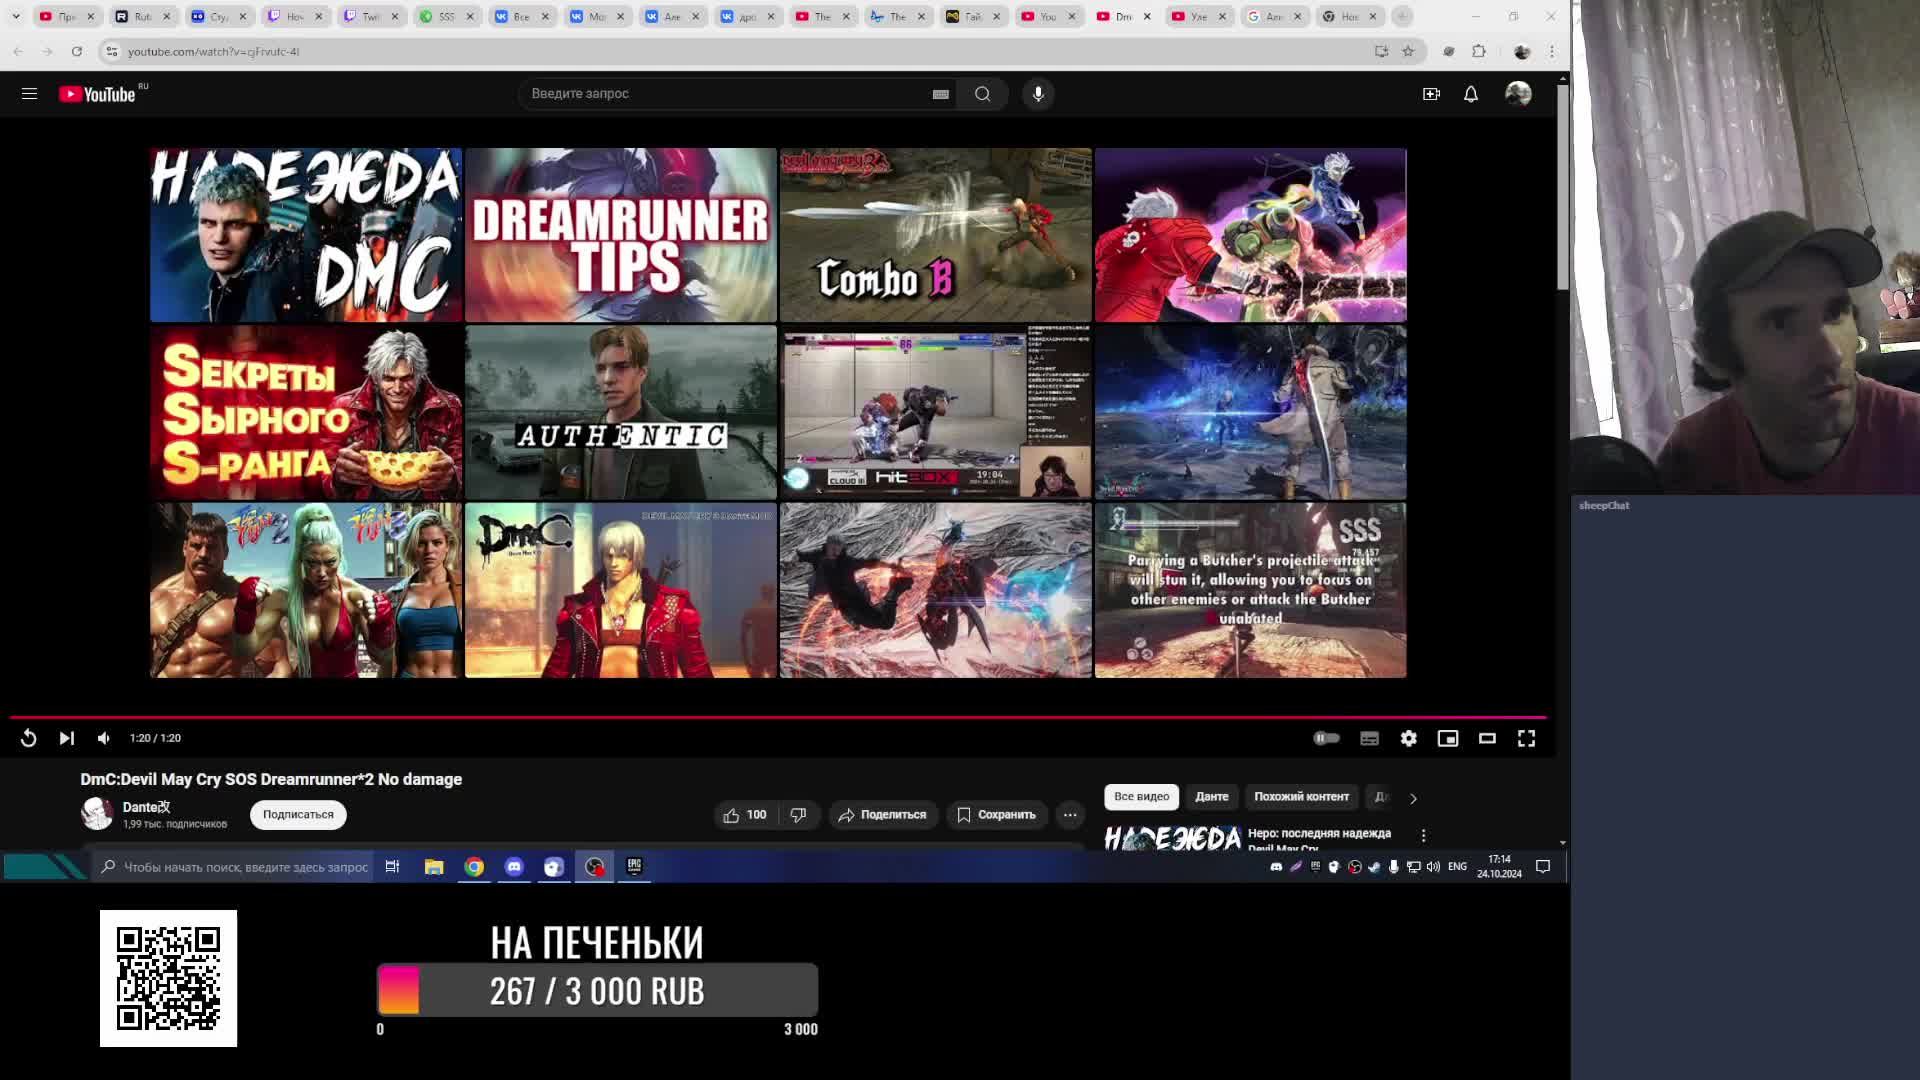This screenshot has height=1080, width=1920.
Task: Switch to theater mode view
Action: tap(1487, 738)
